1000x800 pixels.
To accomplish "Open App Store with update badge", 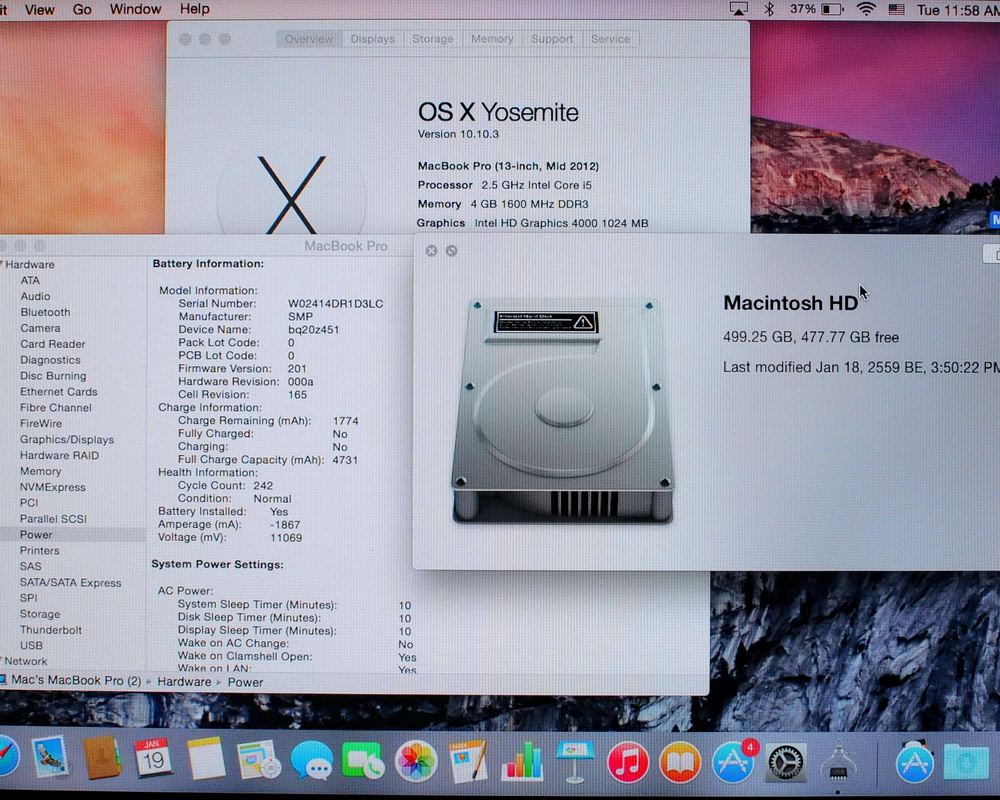I will pos(733,761).
